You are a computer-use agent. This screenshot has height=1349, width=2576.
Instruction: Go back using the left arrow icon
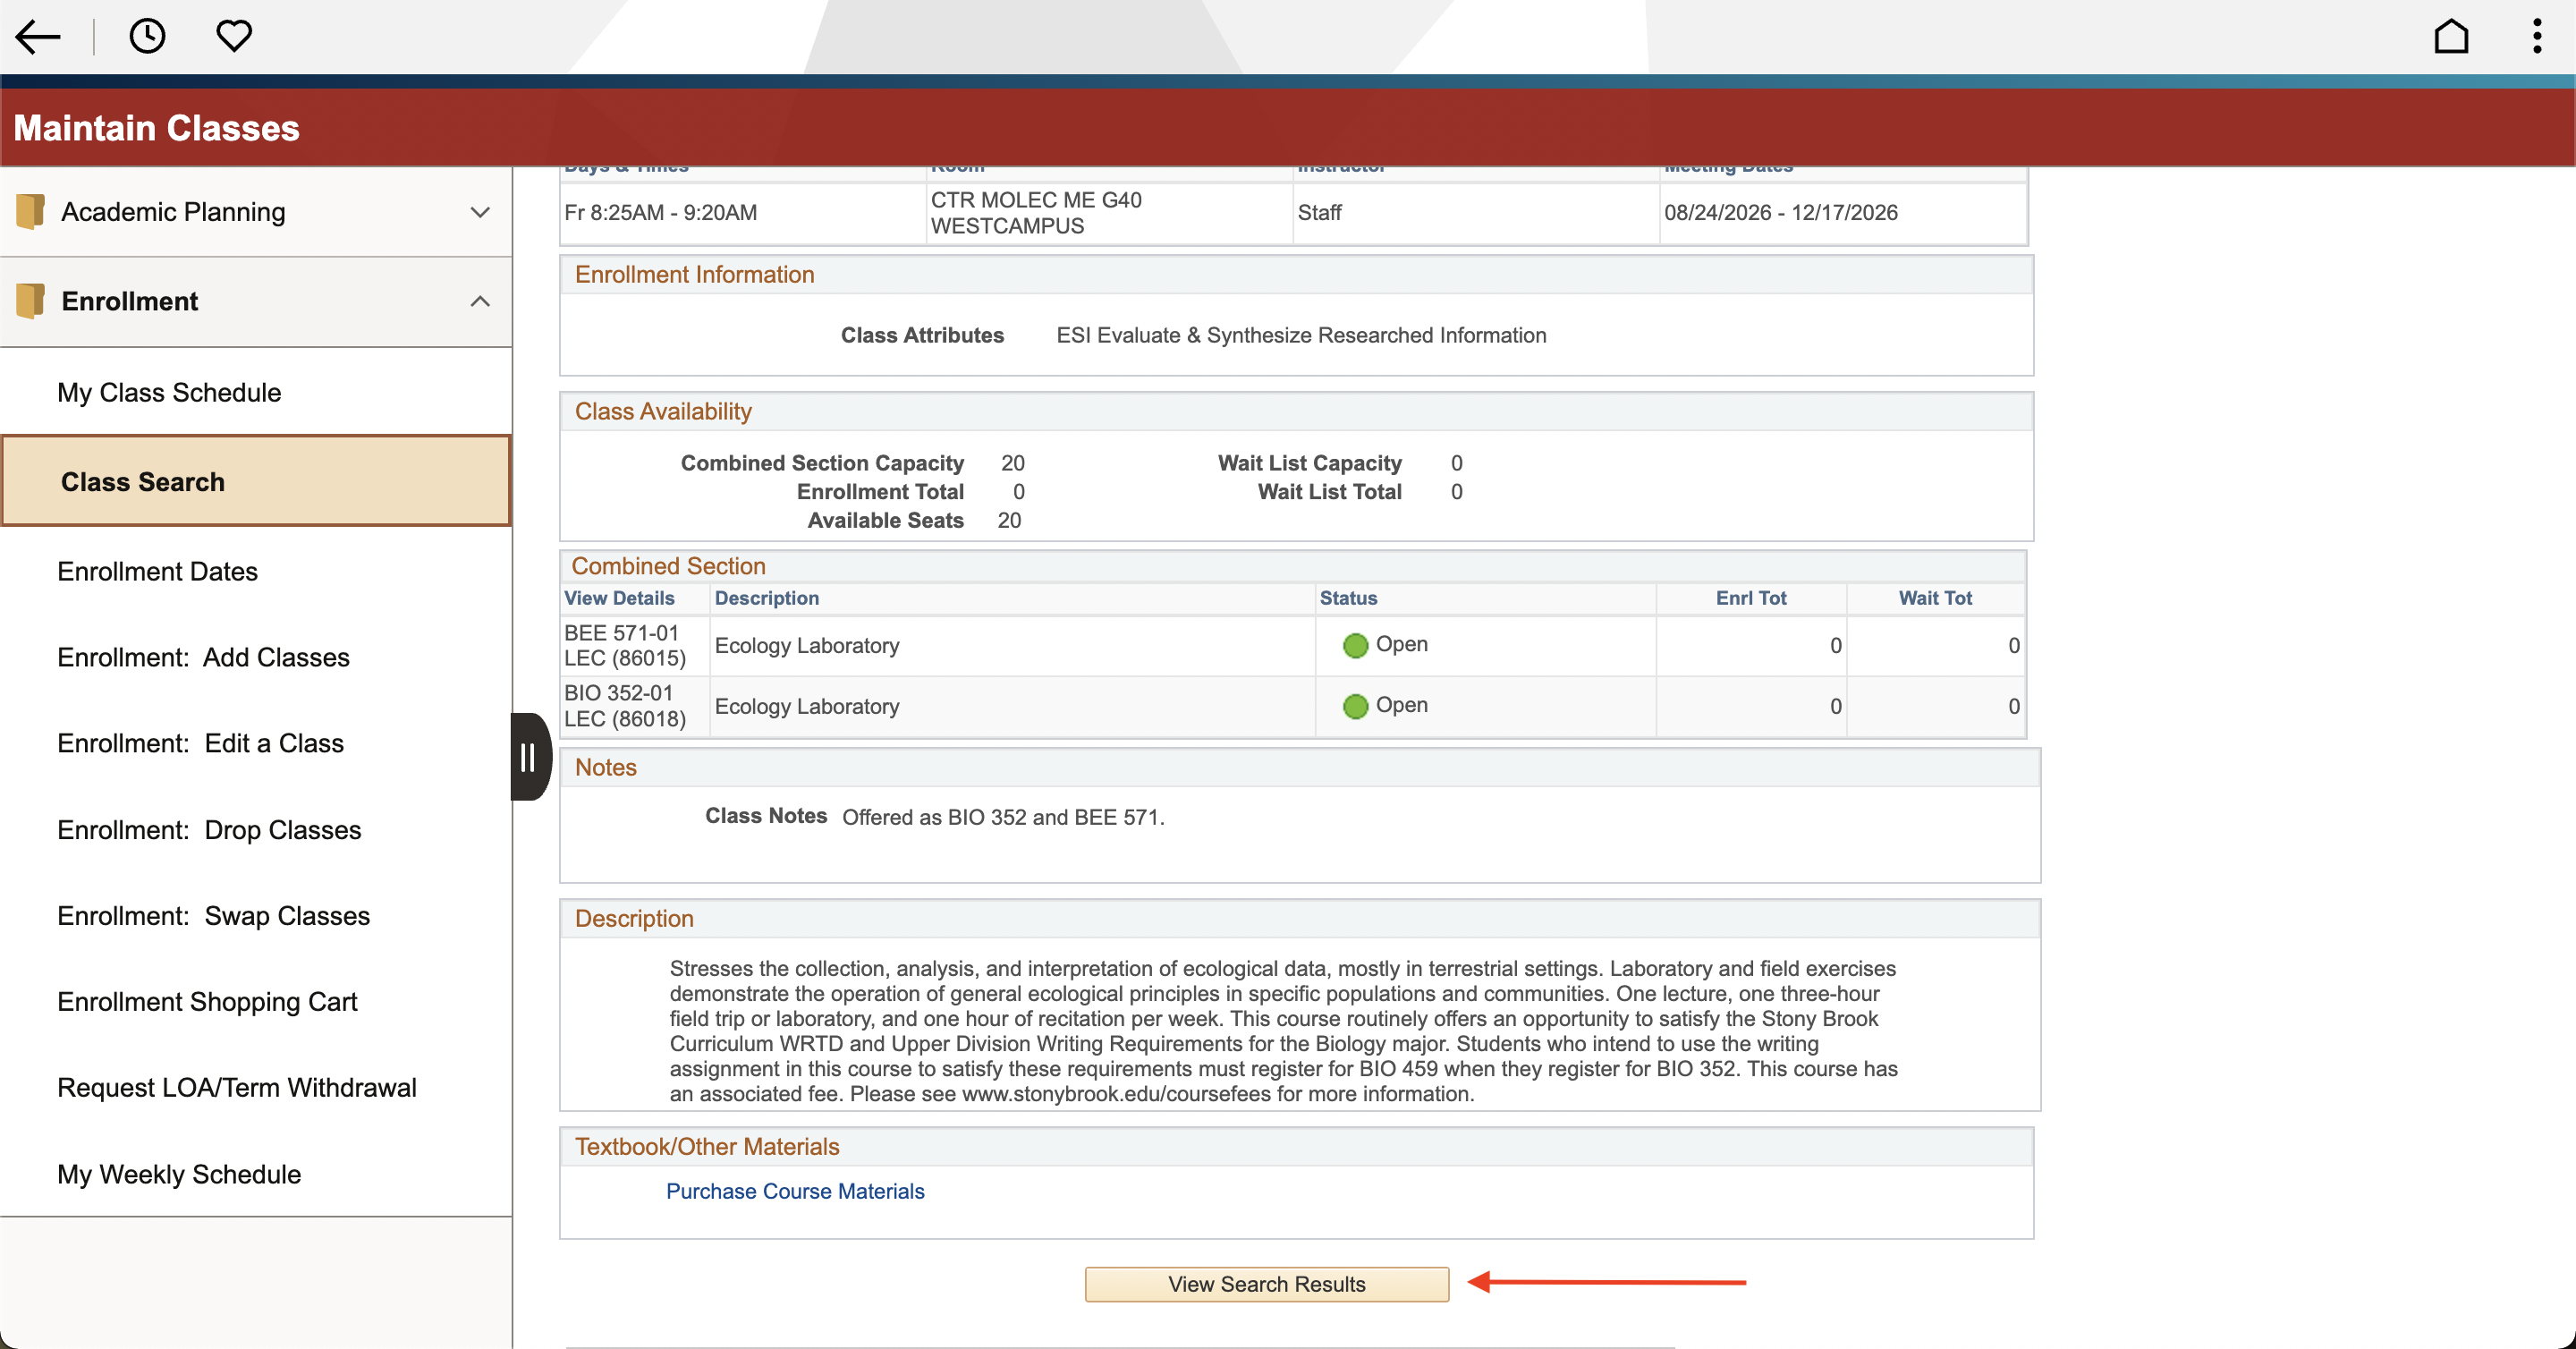[38, 37]
